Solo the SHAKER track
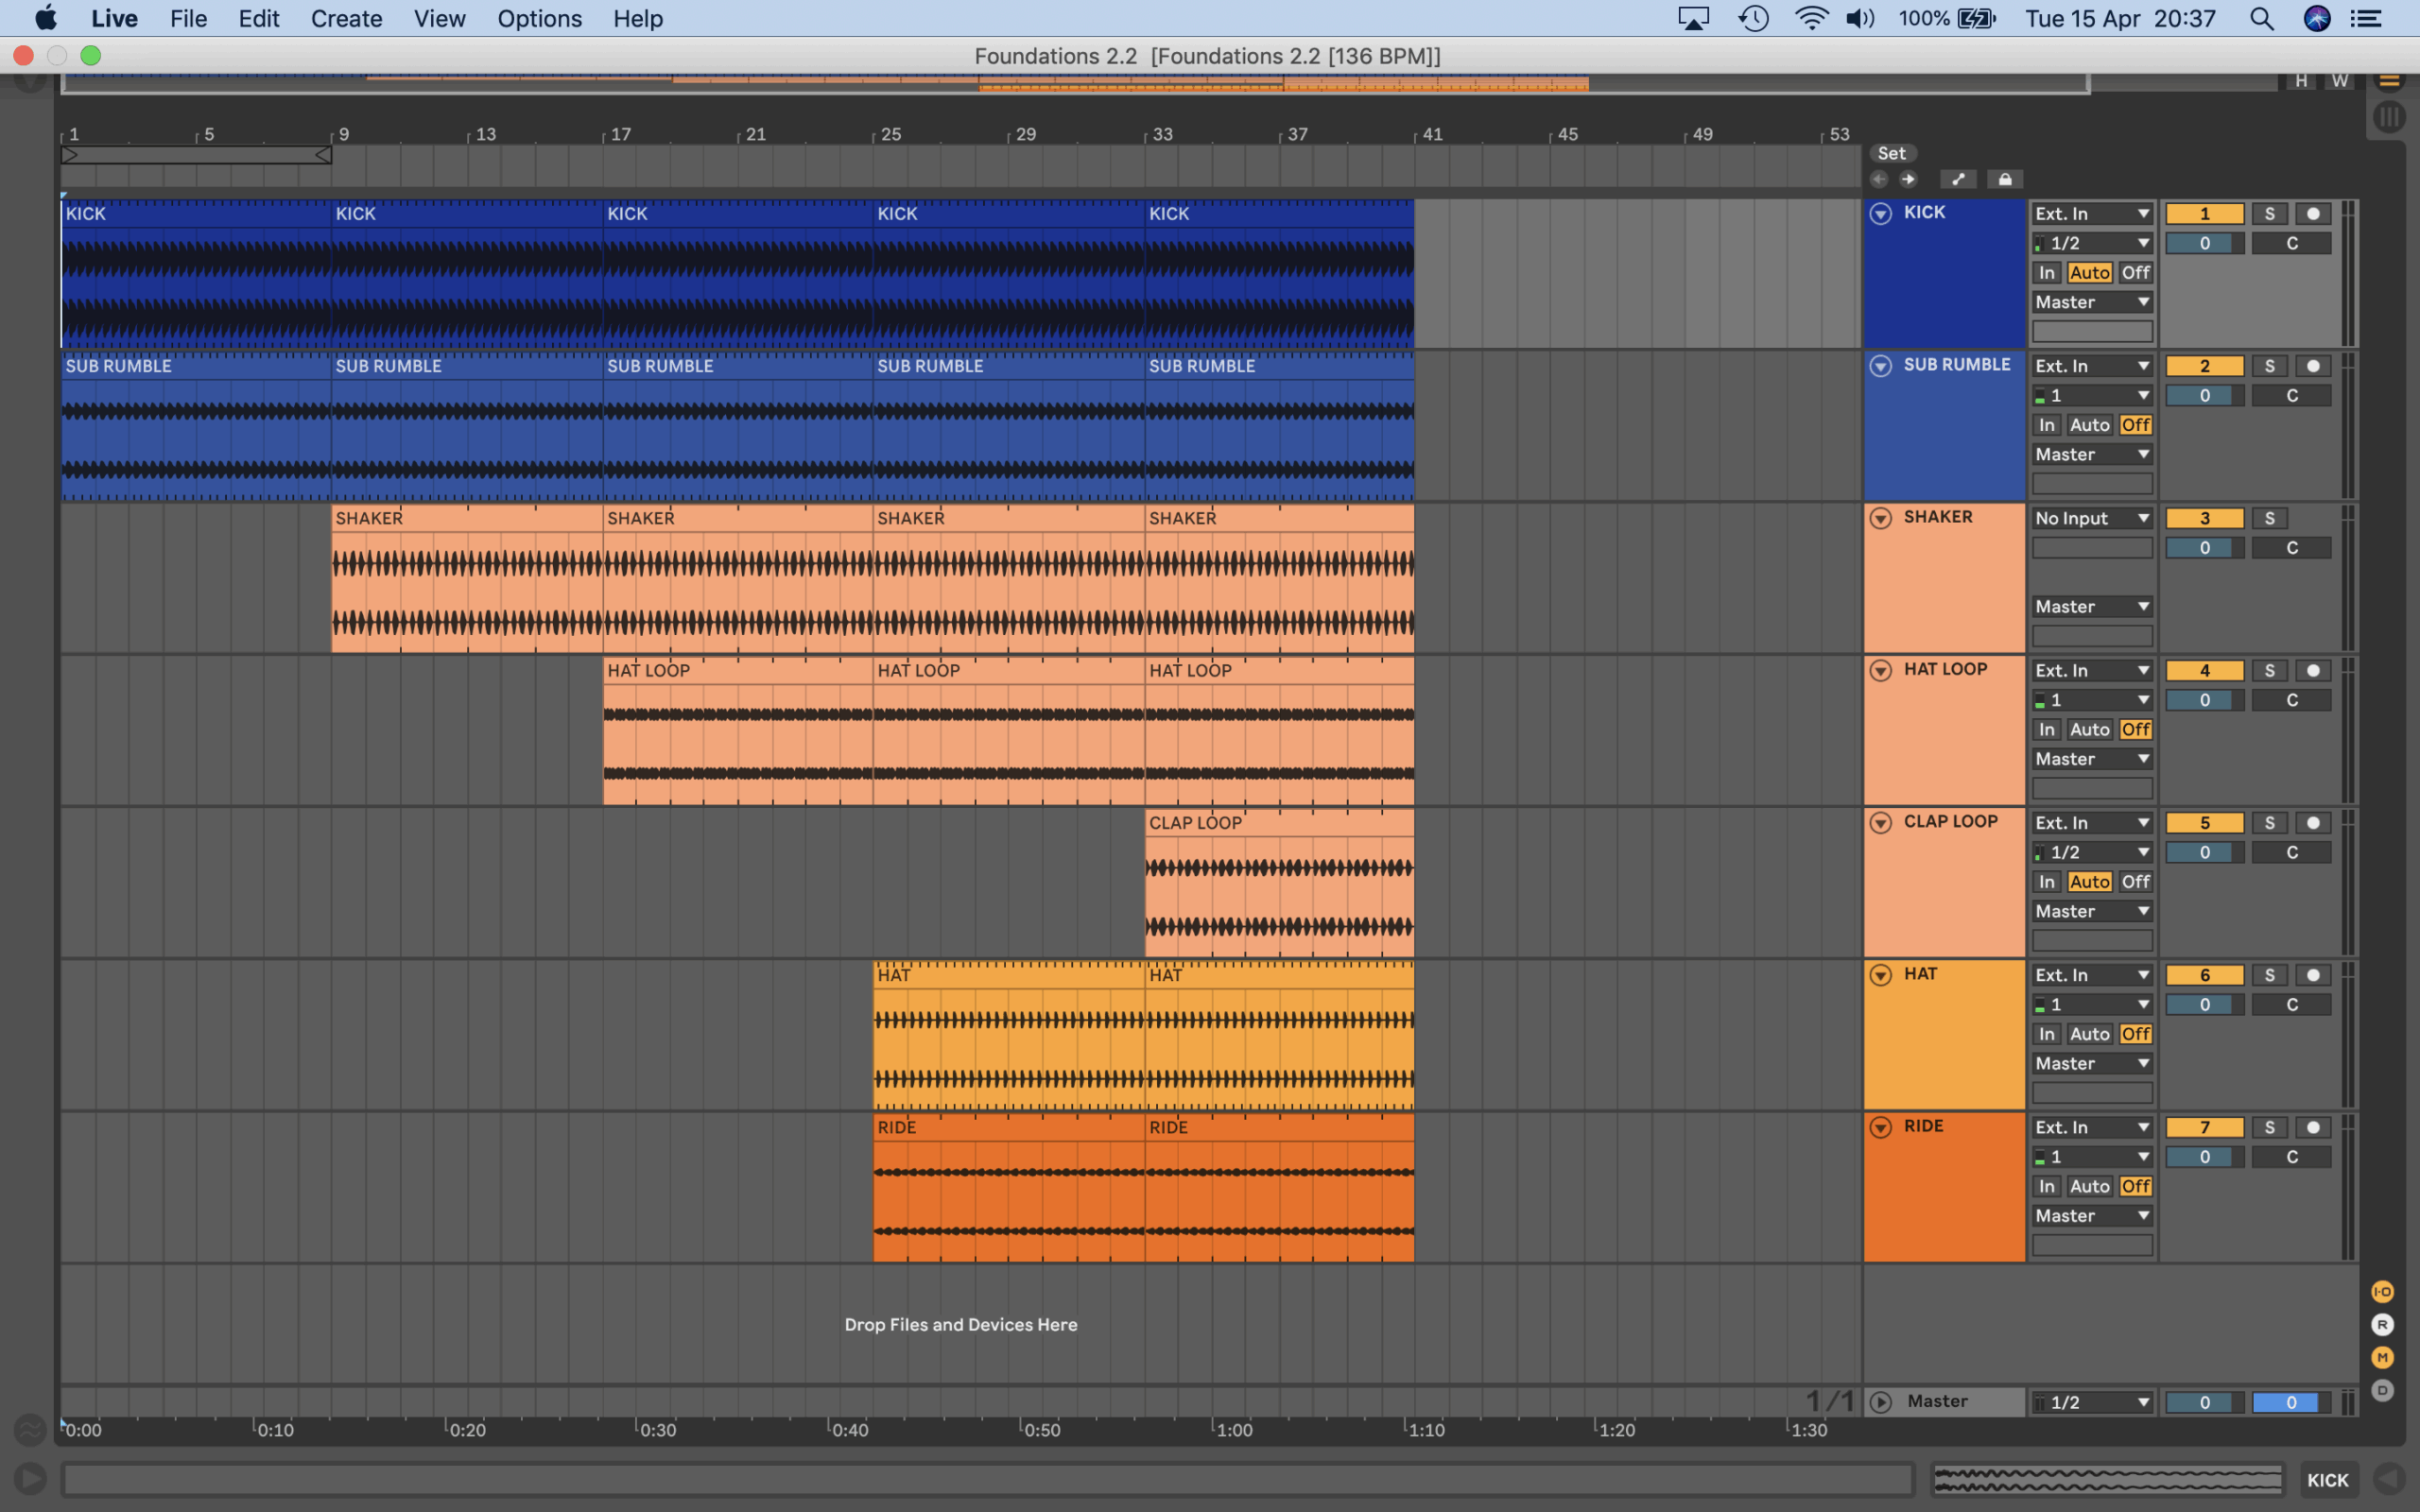 pyautogui.click(x=2269, y=518)
